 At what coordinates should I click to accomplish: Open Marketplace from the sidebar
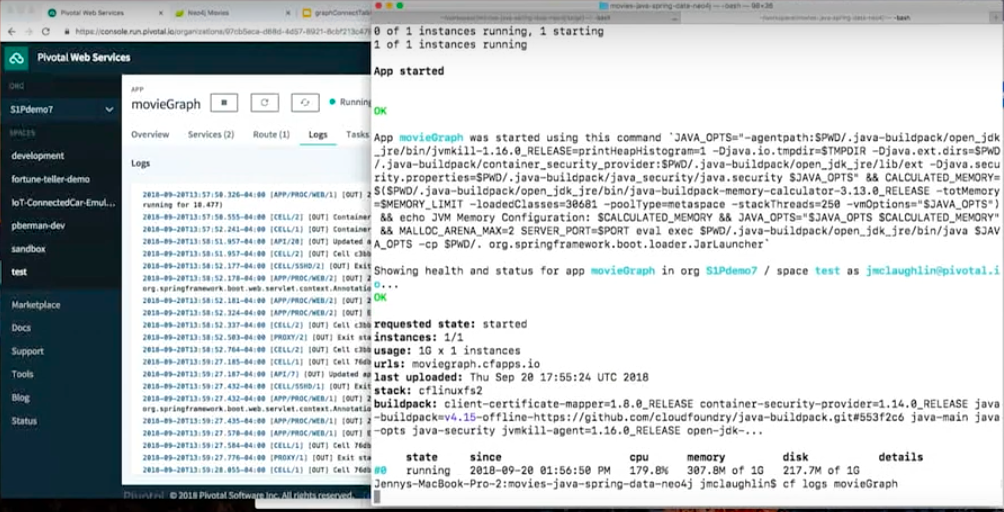[36, 305]
